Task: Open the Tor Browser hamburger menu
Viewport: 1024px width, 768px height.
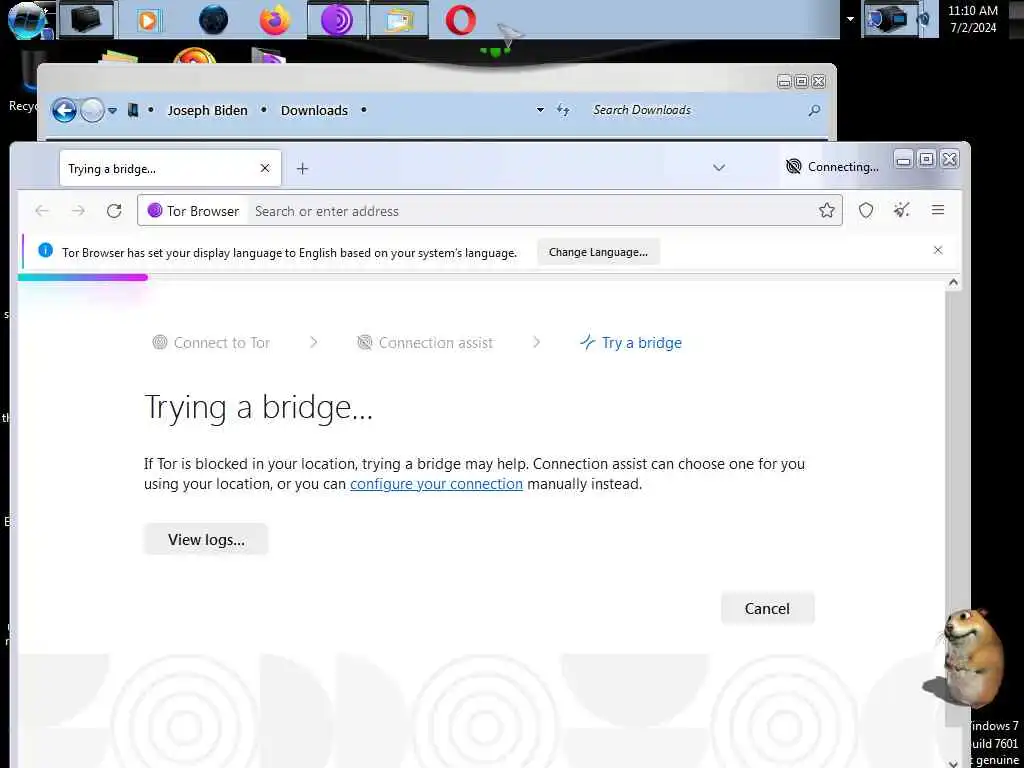Action: coord(938,210)
